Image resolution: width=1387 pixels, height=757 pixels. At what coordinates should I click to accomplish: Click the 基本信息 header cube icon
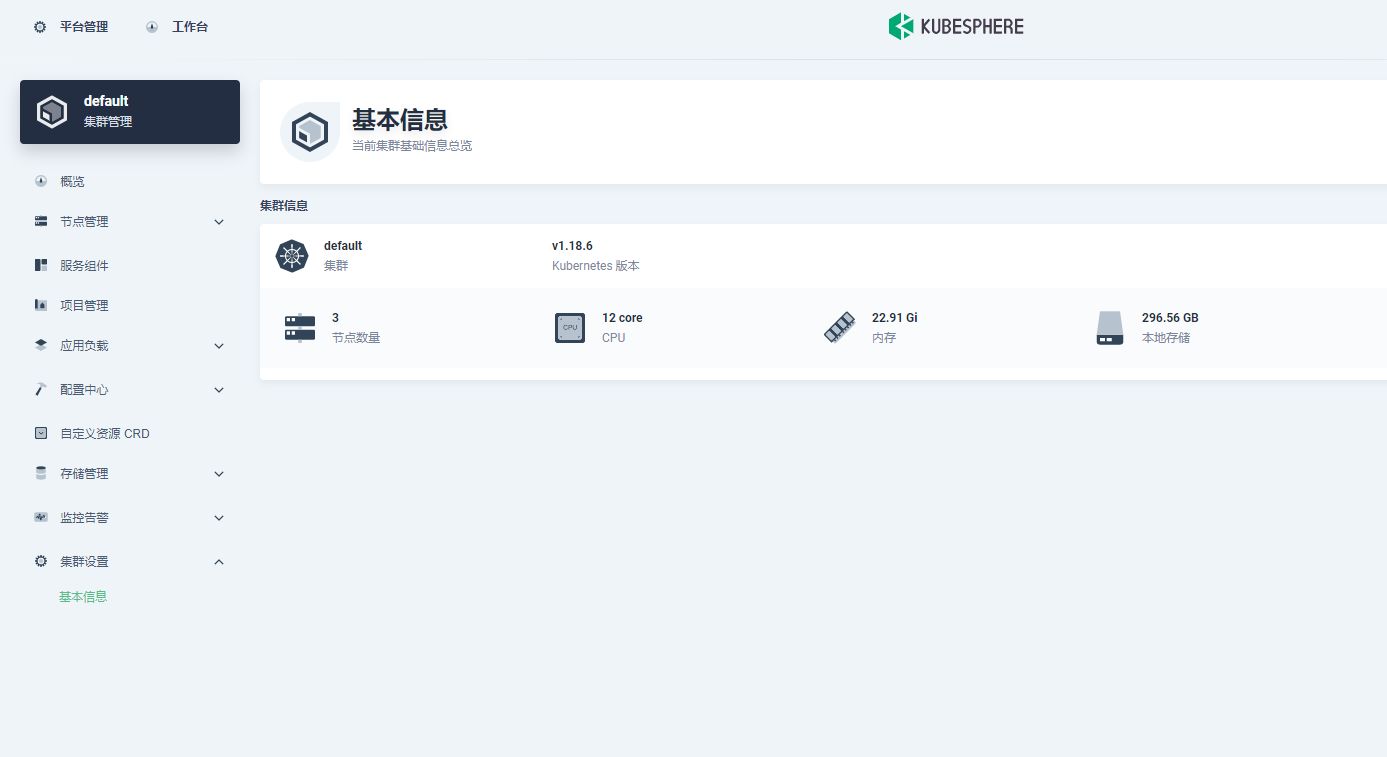tap(310, 132)
